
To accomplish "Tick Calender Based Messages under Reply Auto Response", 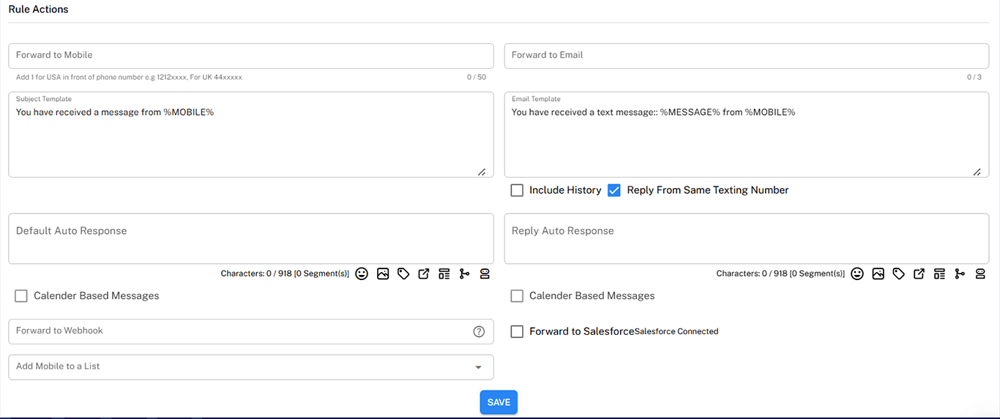I will click(x=517, y=296).
